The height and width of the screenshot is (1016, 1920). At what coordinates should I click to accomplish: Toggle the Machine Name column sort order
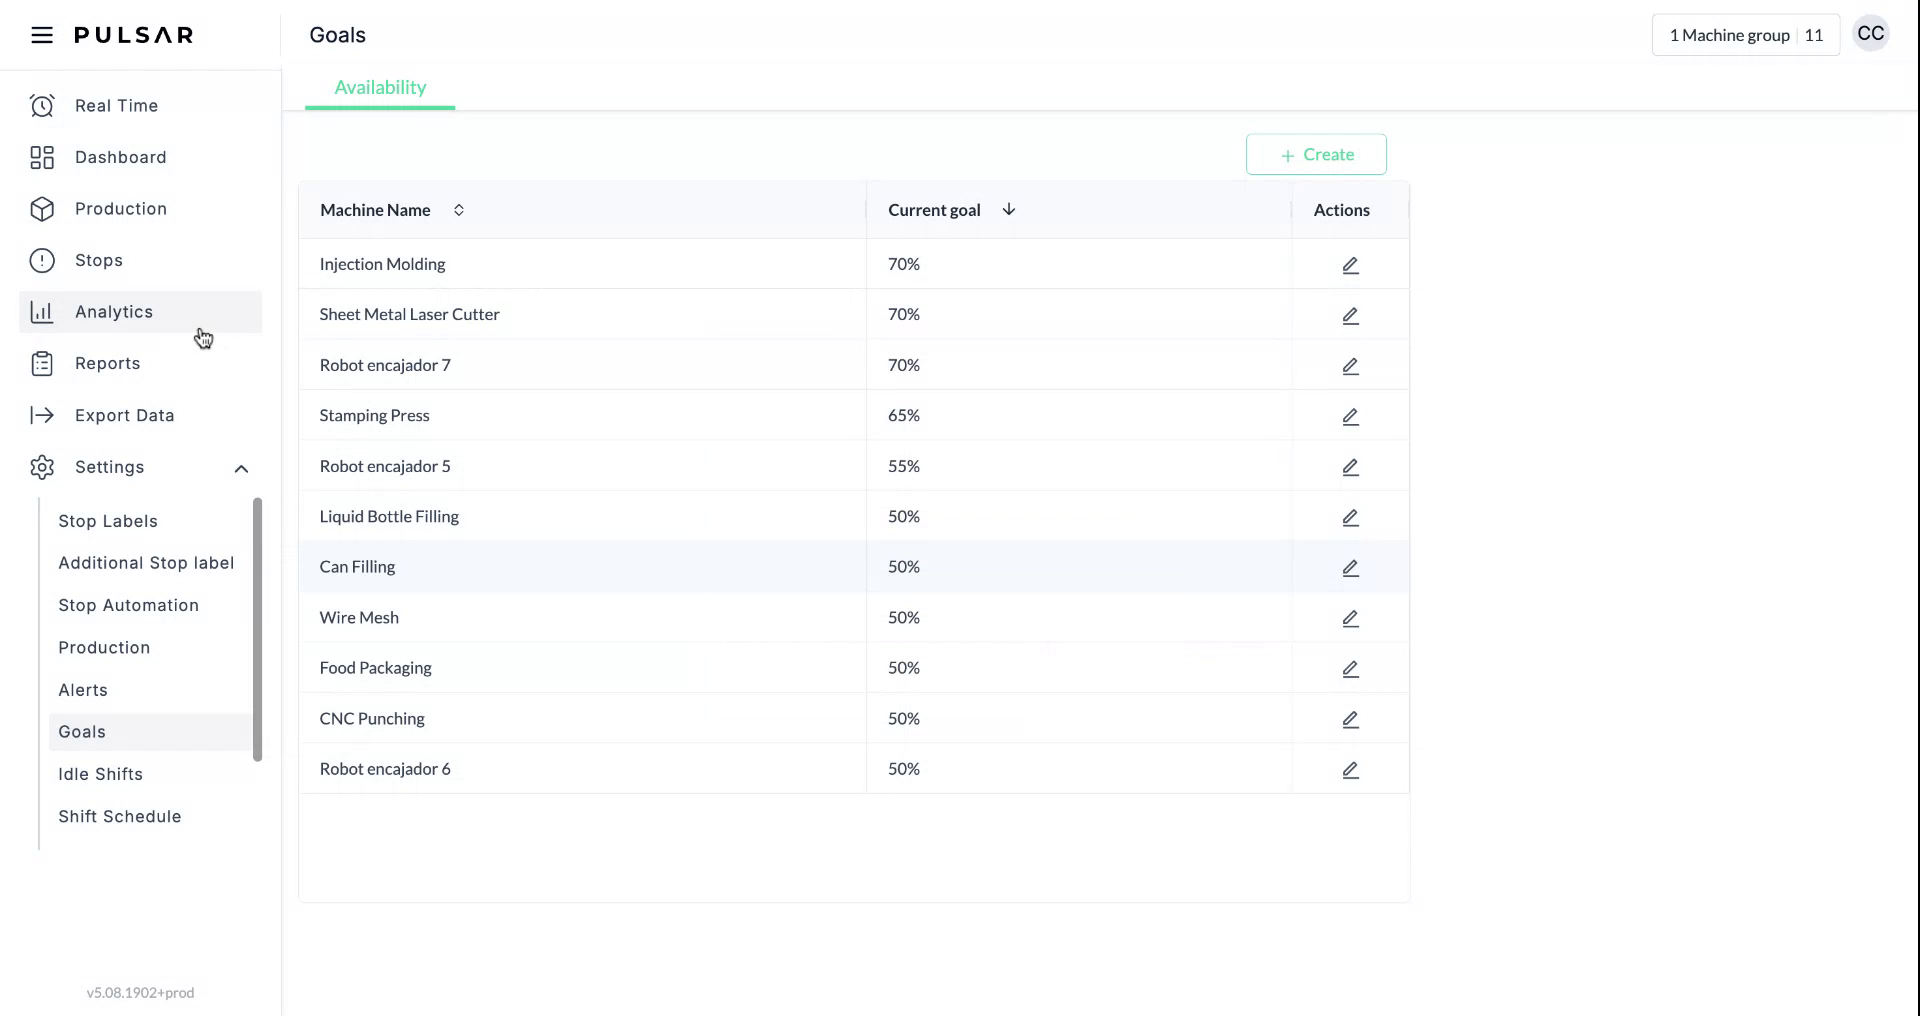(459, 210)
